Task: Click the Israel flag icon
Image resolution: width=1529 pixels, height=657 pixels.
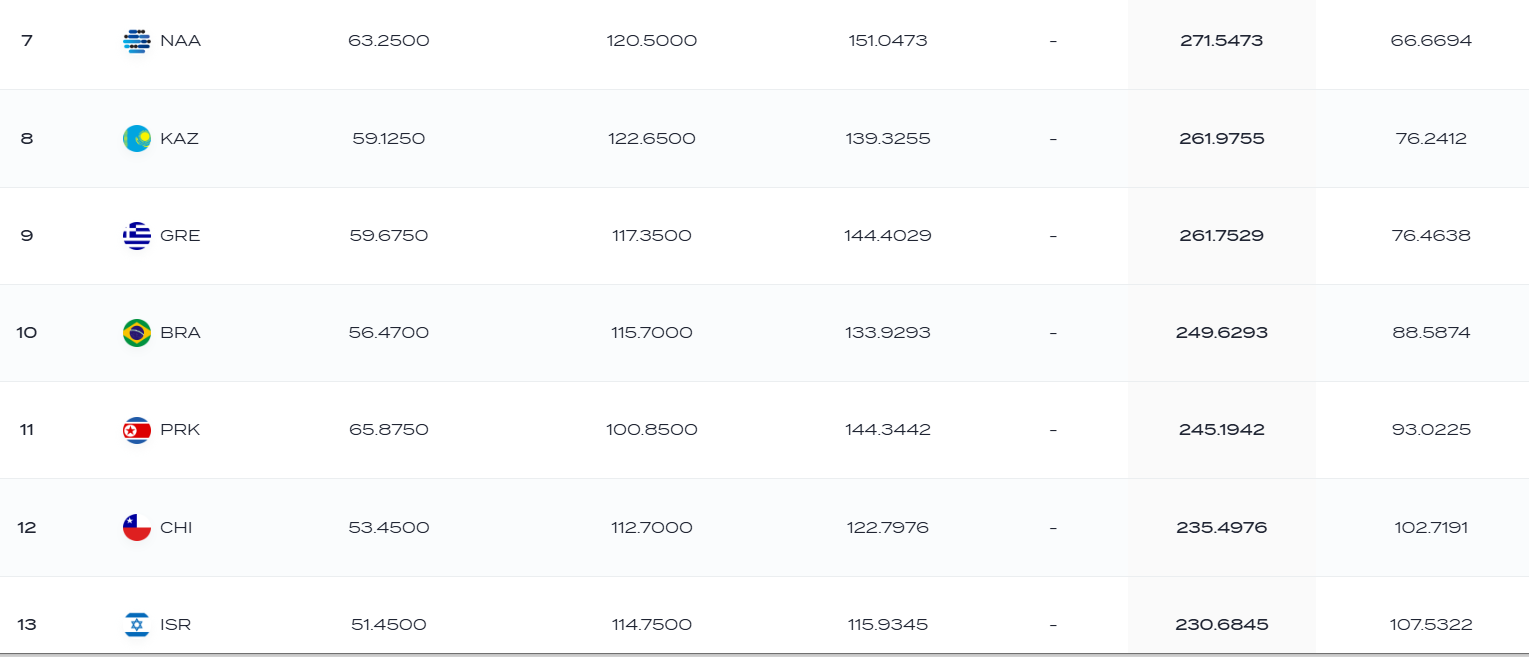Action: click(136, 625)
